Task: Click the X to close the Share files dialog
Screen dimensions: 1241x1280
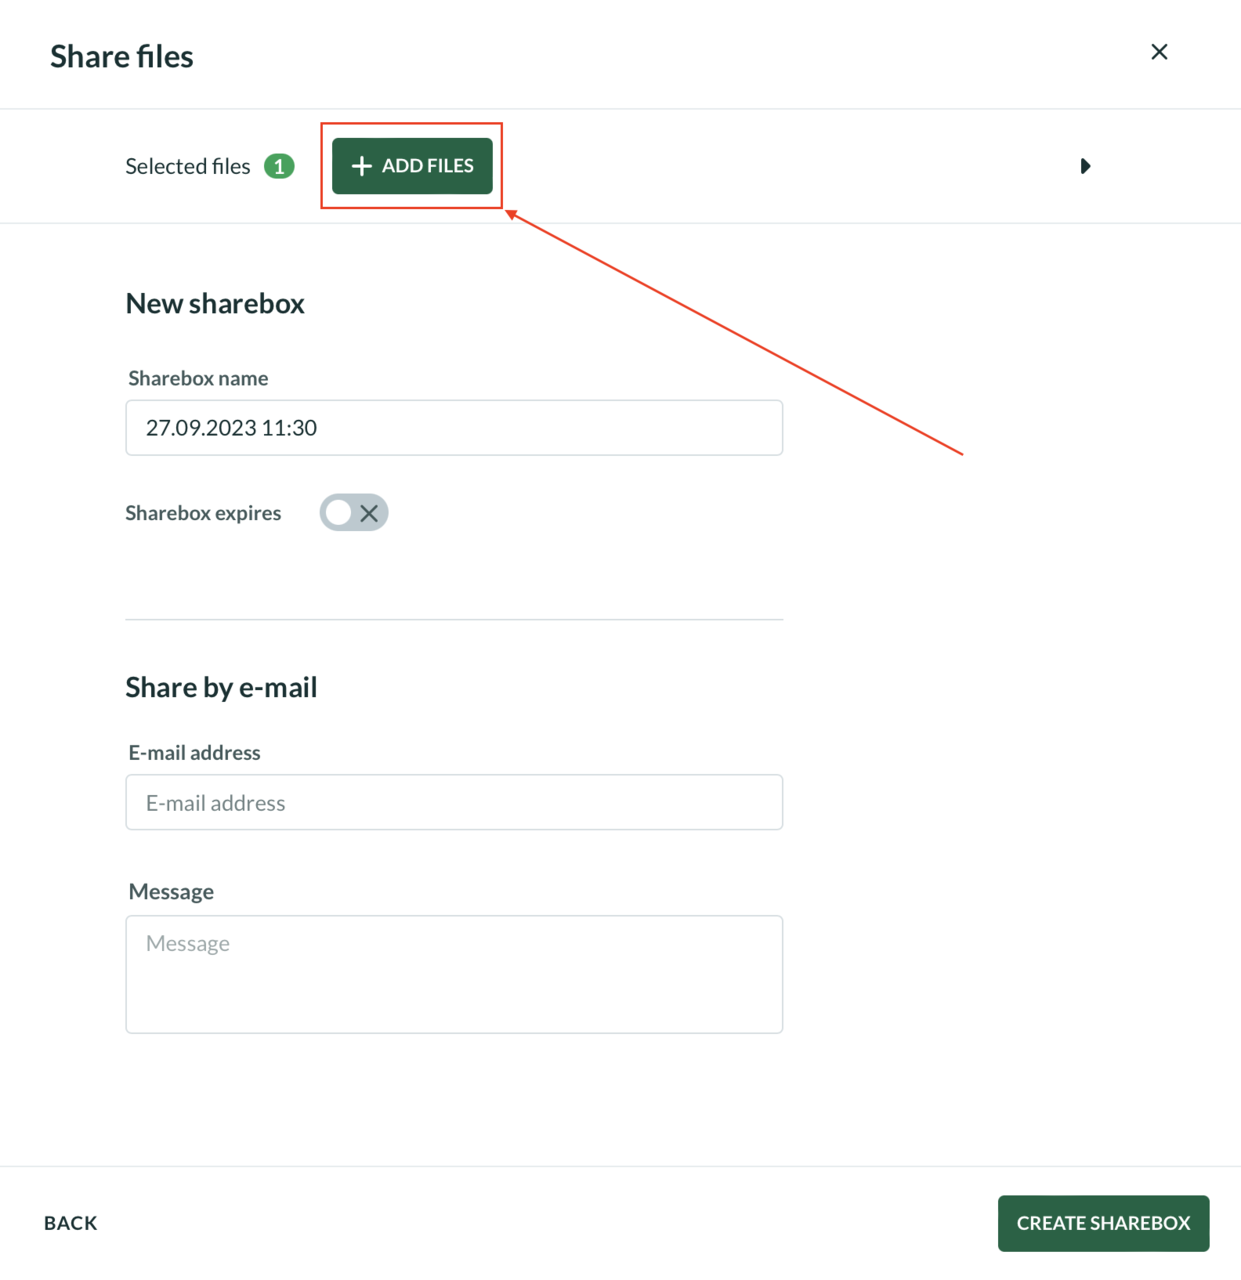Action: 1159,51
